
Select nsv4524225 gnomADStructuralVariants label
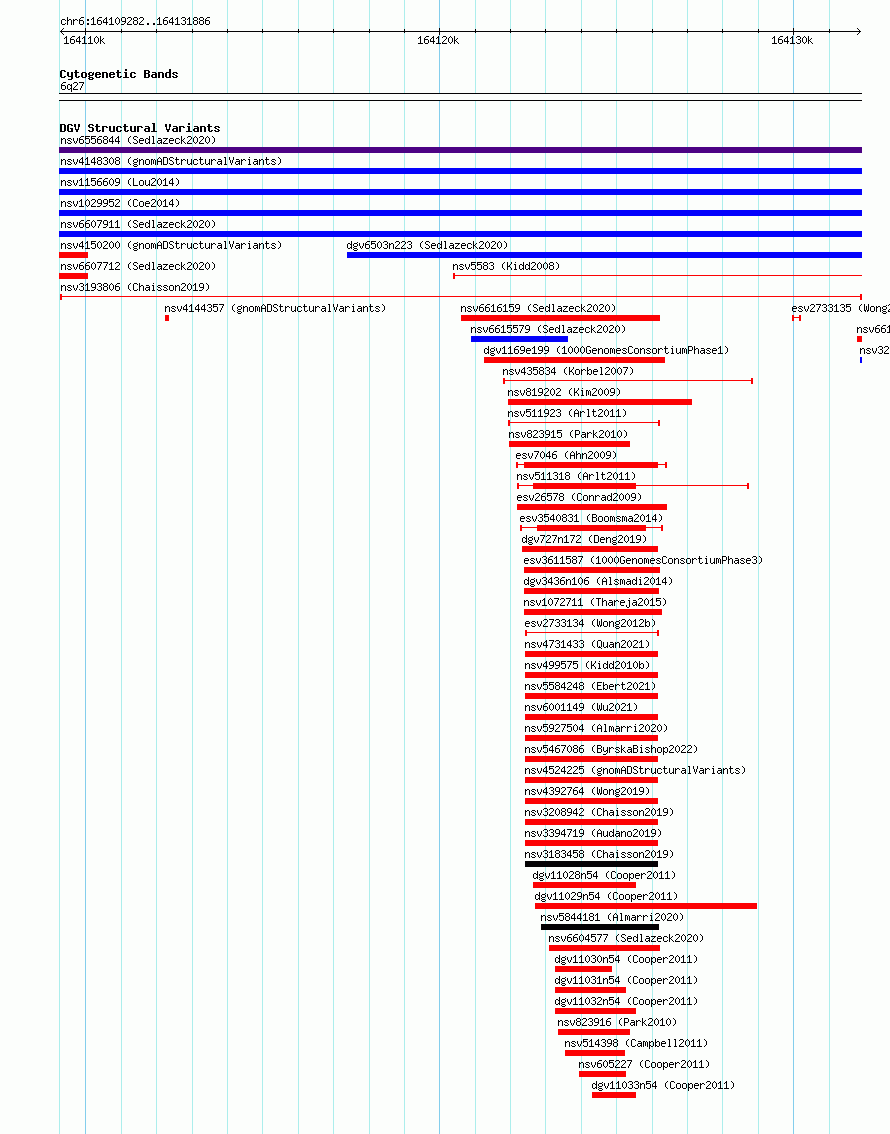636,770
